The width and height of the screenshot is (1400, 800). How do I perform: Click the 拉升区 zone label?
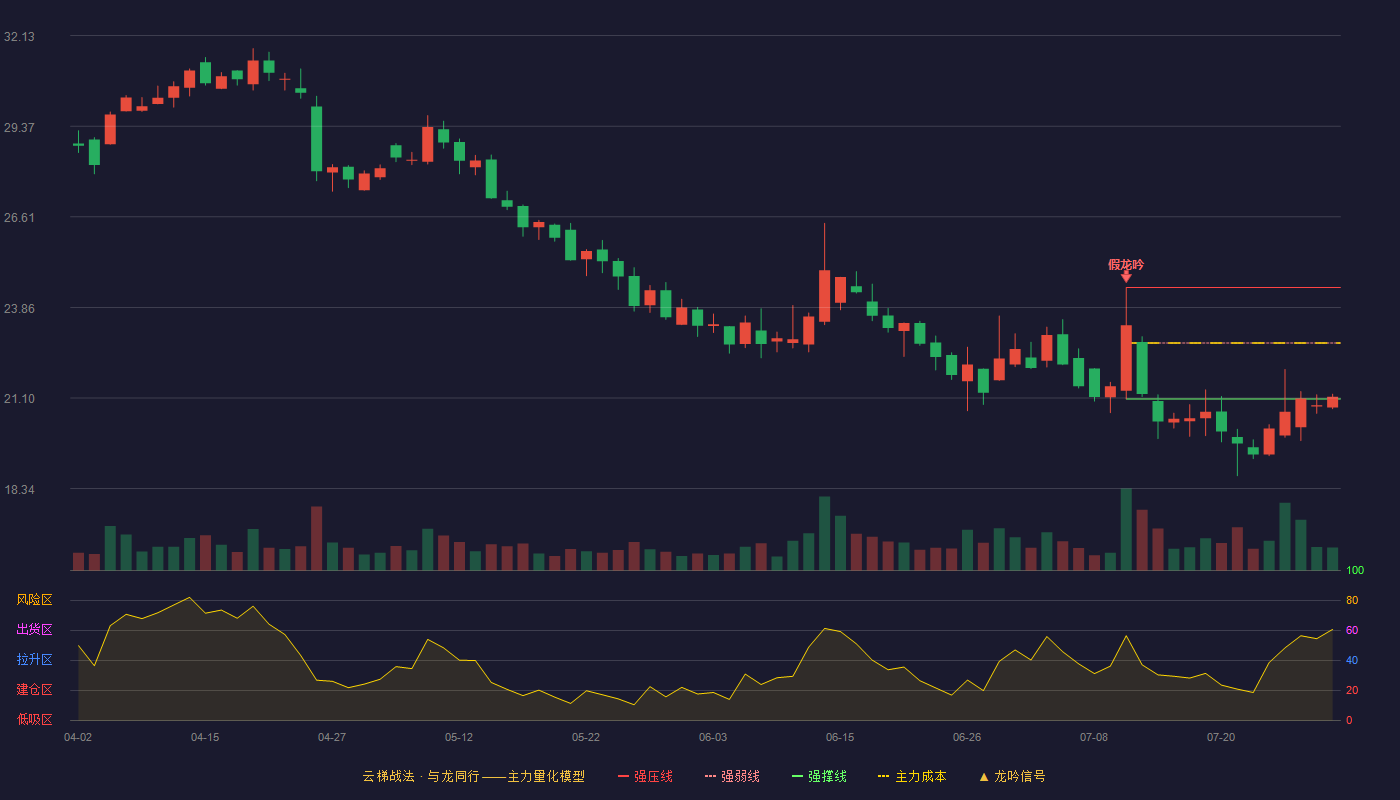click(34, 660)
